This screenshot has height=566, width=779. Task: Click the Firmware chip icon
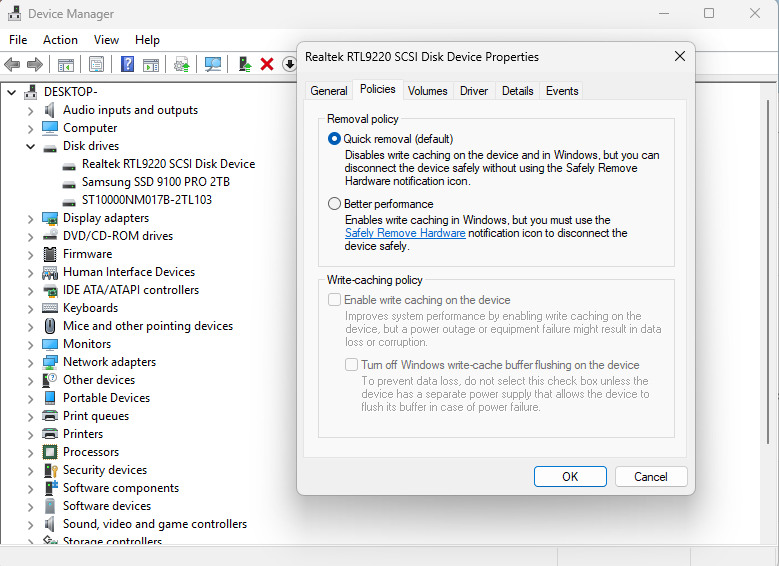50,254
